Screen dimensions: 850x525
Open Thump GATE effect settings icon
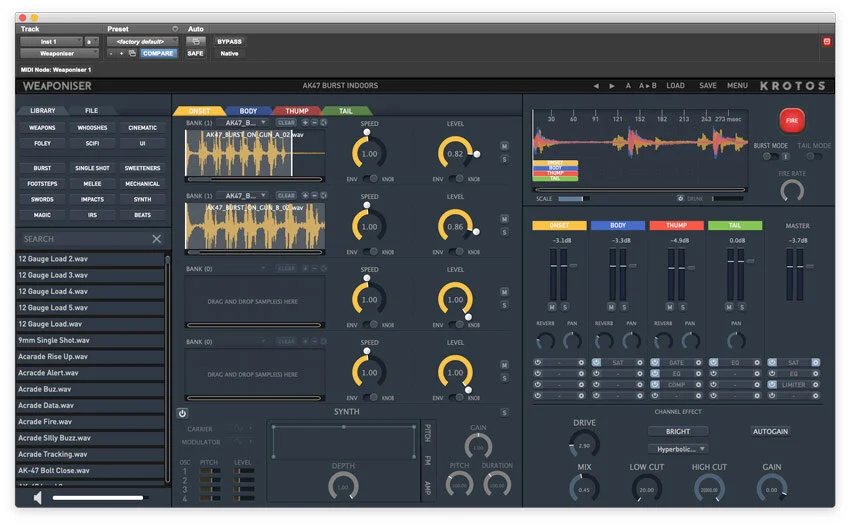698,362
